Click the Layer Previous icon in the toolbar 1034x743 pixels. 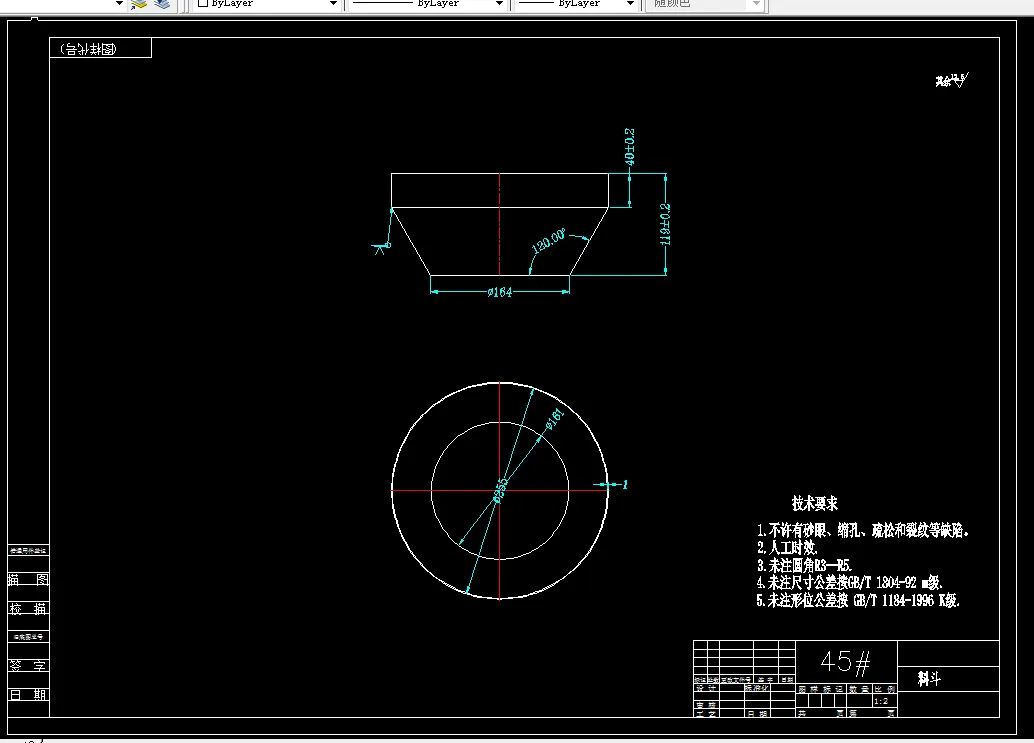(138, 4)
